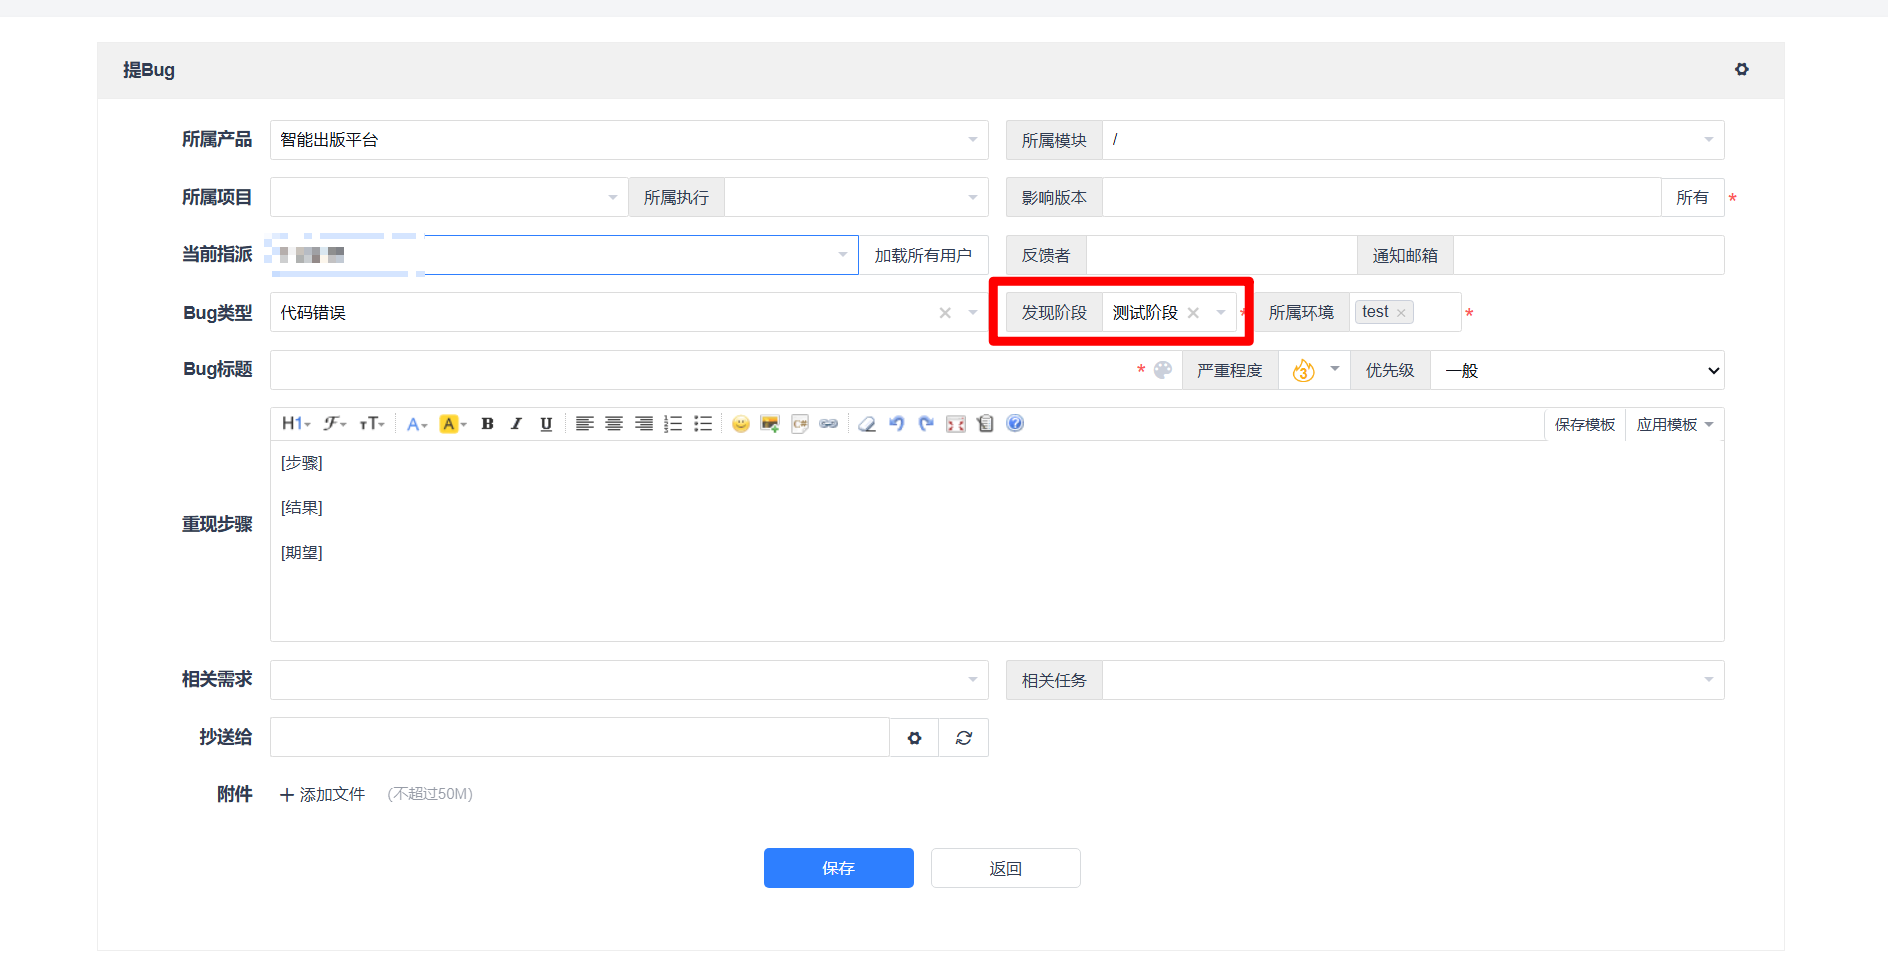
Task: Open the Bug title color picker
Action: click(x=1162, y=370)
